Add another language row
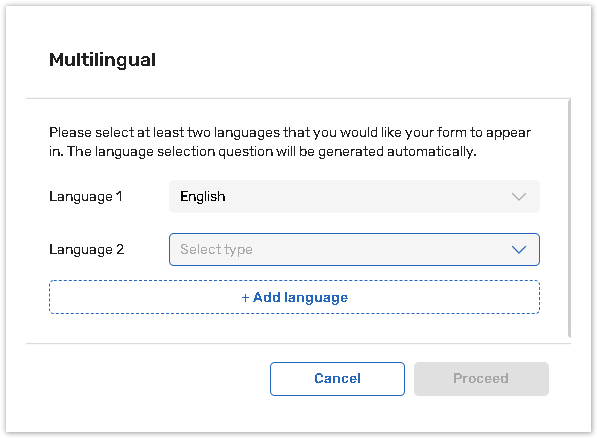 (x=294, y=297)
